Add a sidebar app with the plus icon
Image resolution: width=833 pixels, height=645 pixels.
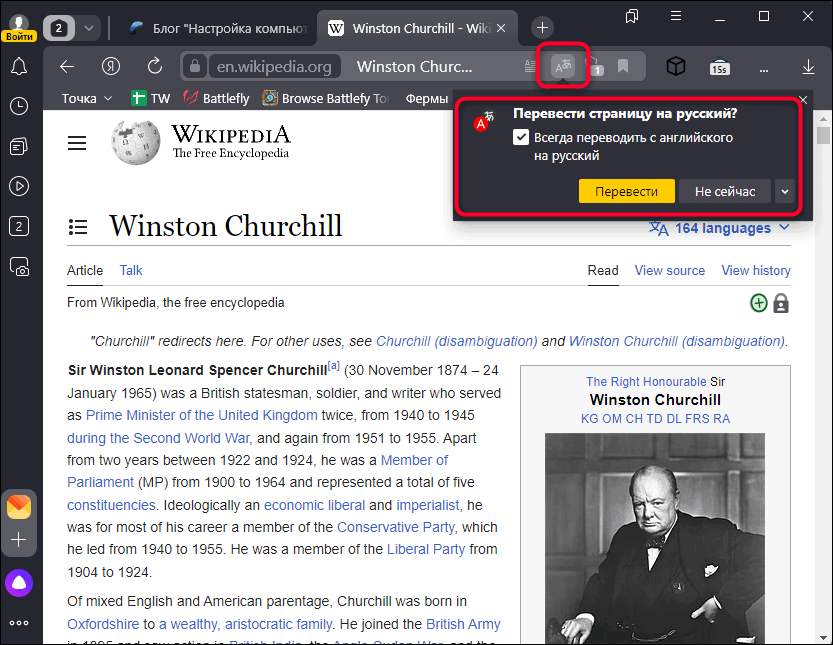click(x=19, y=540)
